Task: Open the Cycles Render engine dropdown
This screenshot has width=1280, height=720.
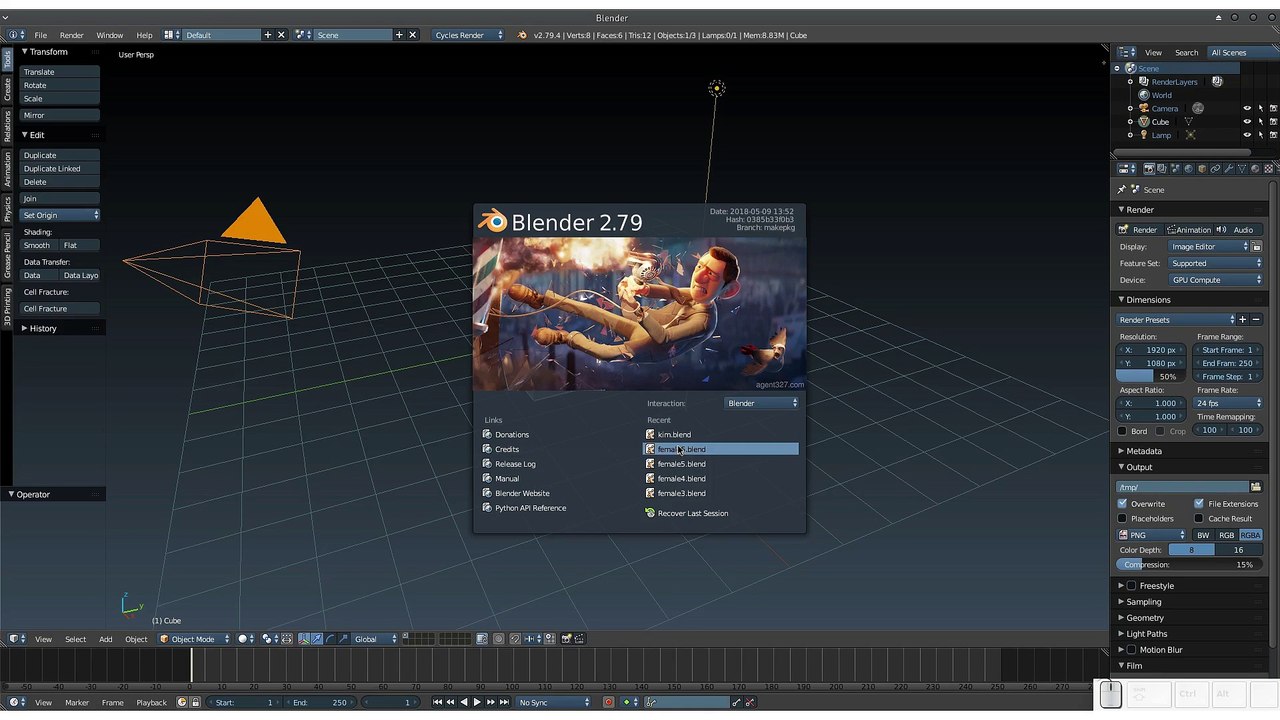Action: point(468,35)
